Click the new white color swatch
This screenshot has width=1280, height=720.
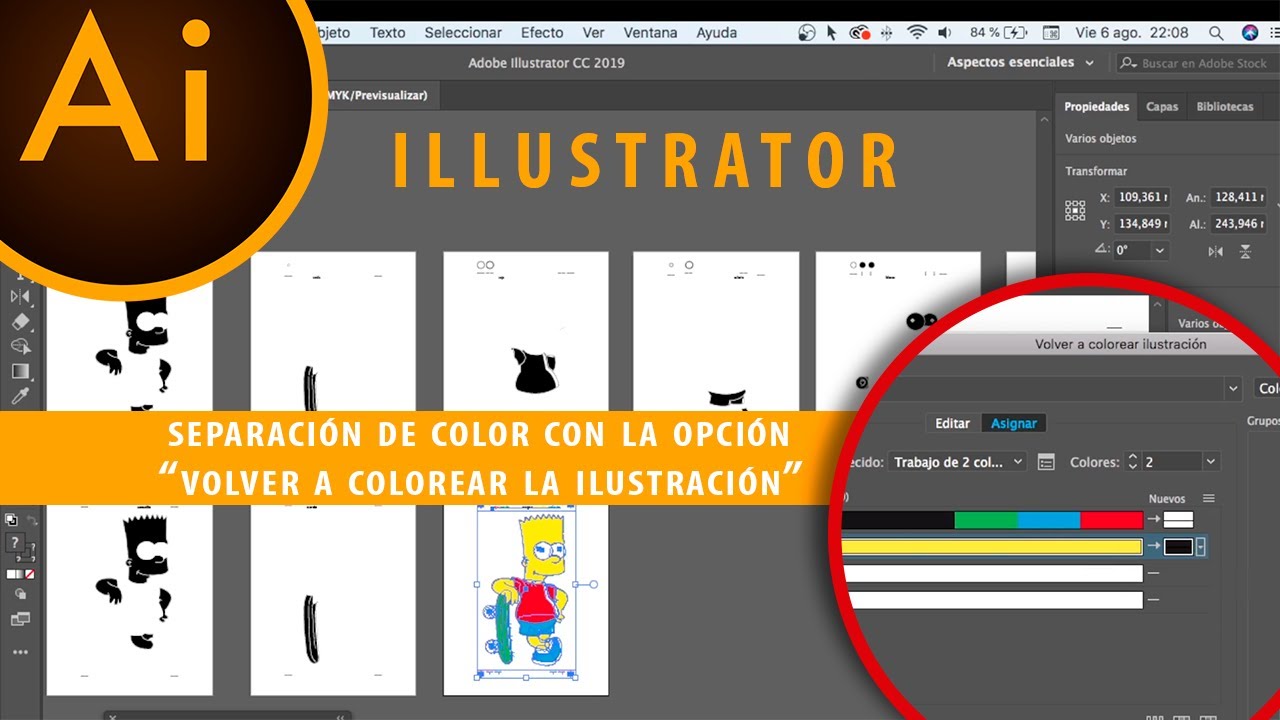[1178, 520]
